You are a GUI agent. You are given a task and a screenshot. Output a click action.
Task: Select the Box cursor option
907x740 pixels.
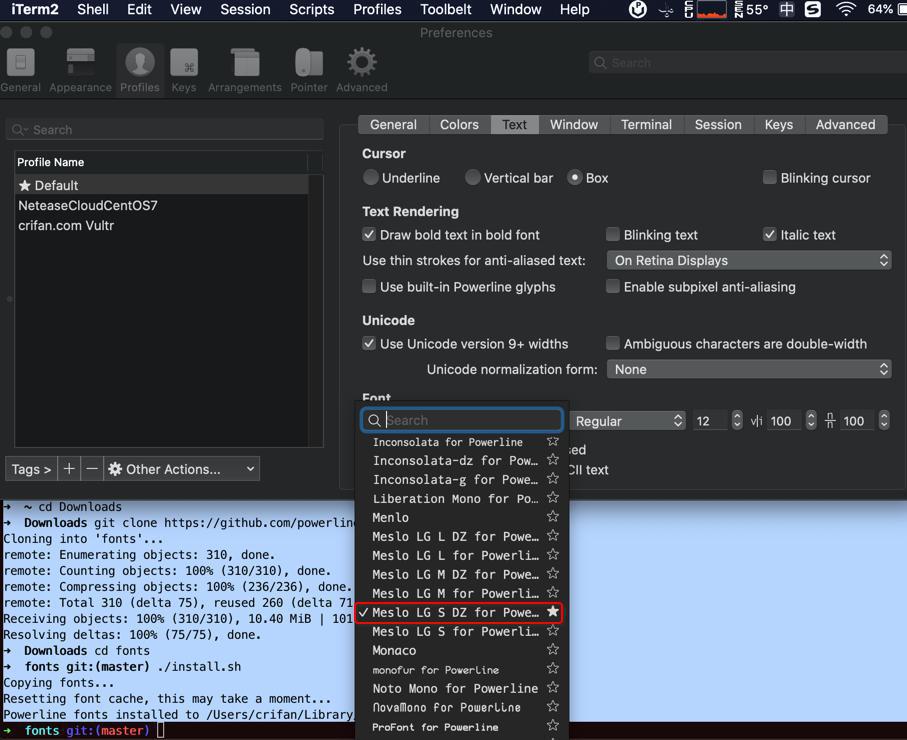pos(574,178)
